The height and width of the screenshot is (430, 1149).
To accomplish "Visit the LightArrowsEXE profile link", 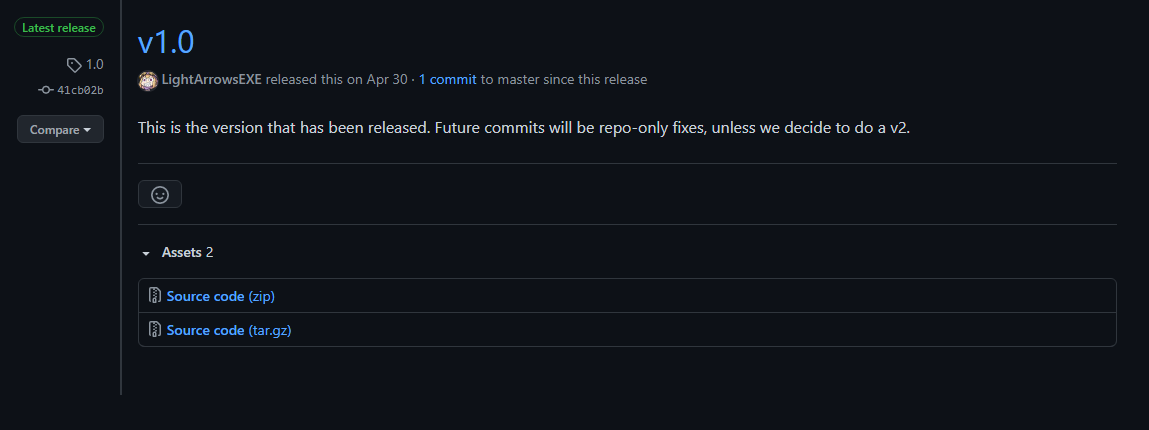I will click(x=211, y=79).
